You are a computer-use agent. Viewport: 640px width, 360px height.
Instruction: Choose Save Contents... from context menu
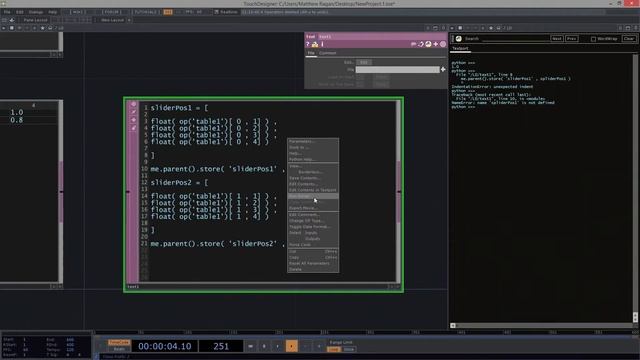[313, 178]
